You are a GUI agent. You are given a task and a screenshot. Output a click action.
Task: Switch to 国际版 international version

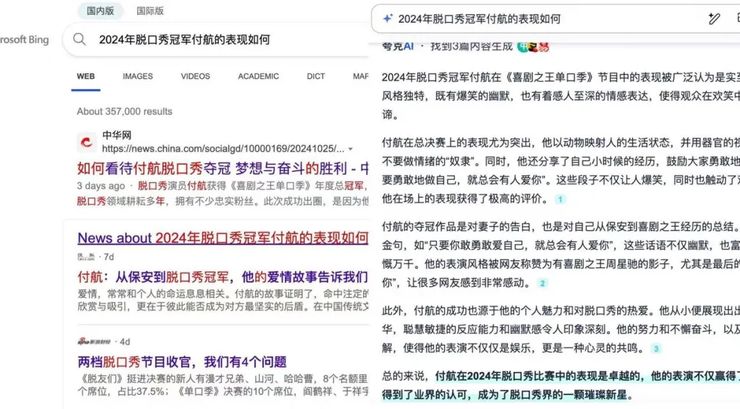(x=150, y=11)
